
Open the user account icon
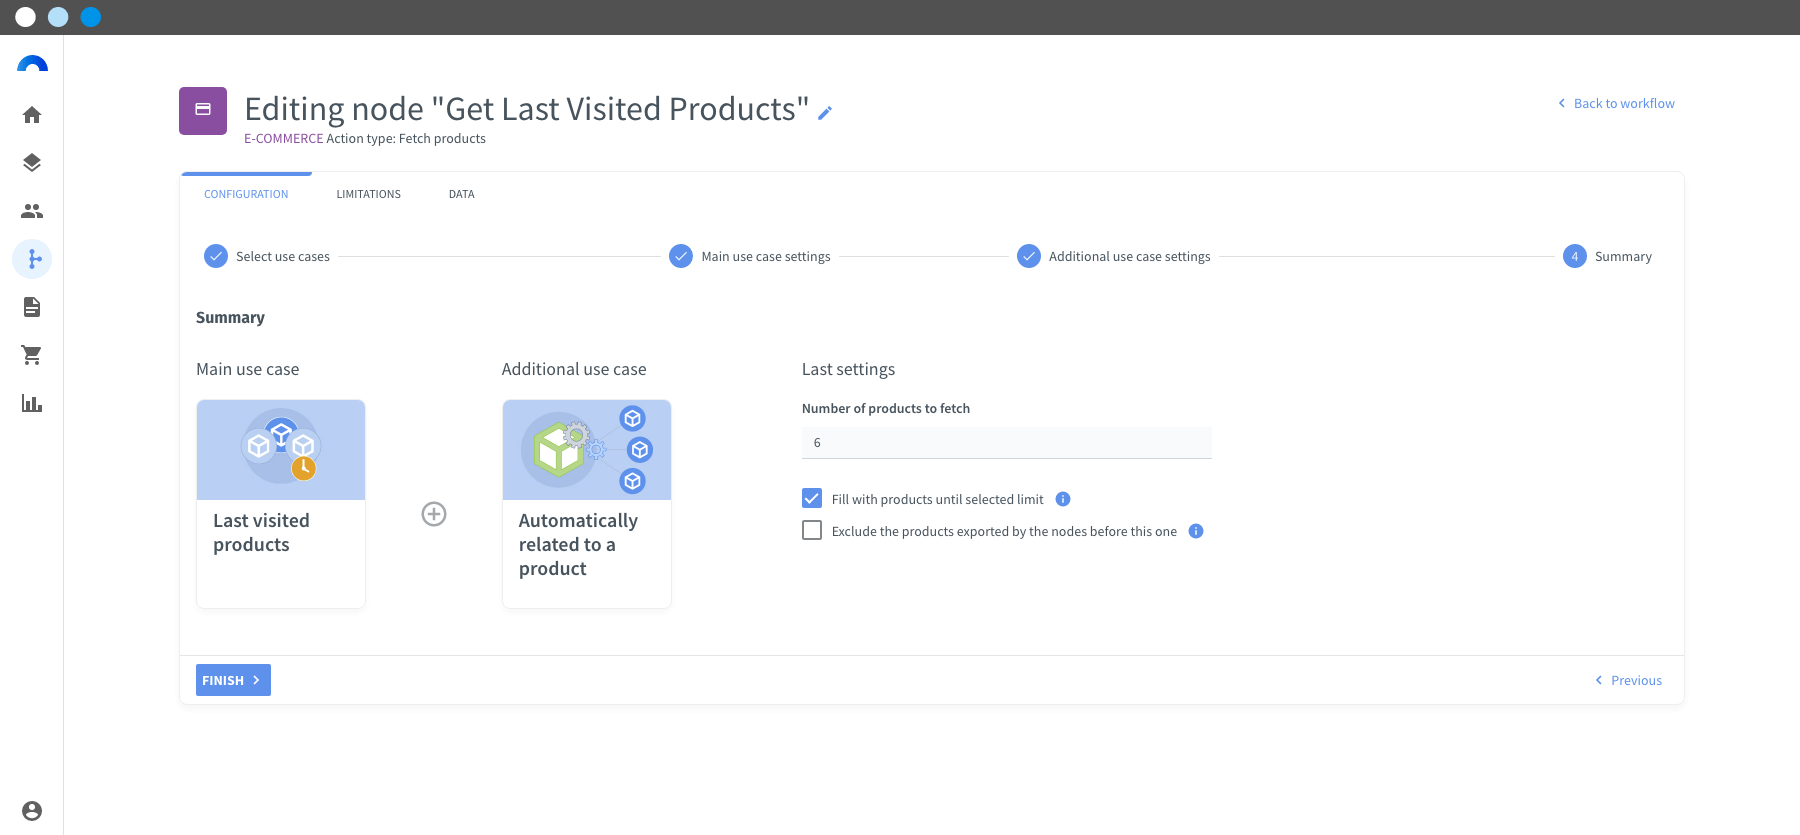pos(32,811)
